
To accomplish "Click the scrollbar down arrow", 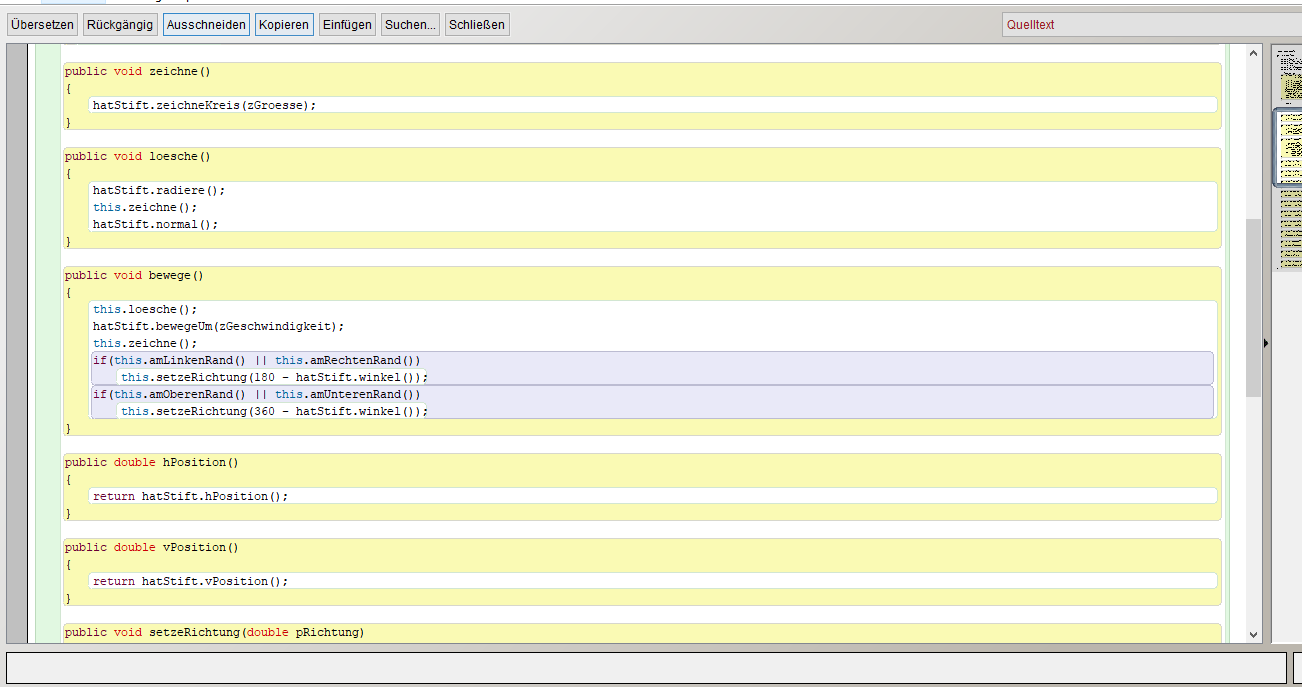I will [1253, 634].
